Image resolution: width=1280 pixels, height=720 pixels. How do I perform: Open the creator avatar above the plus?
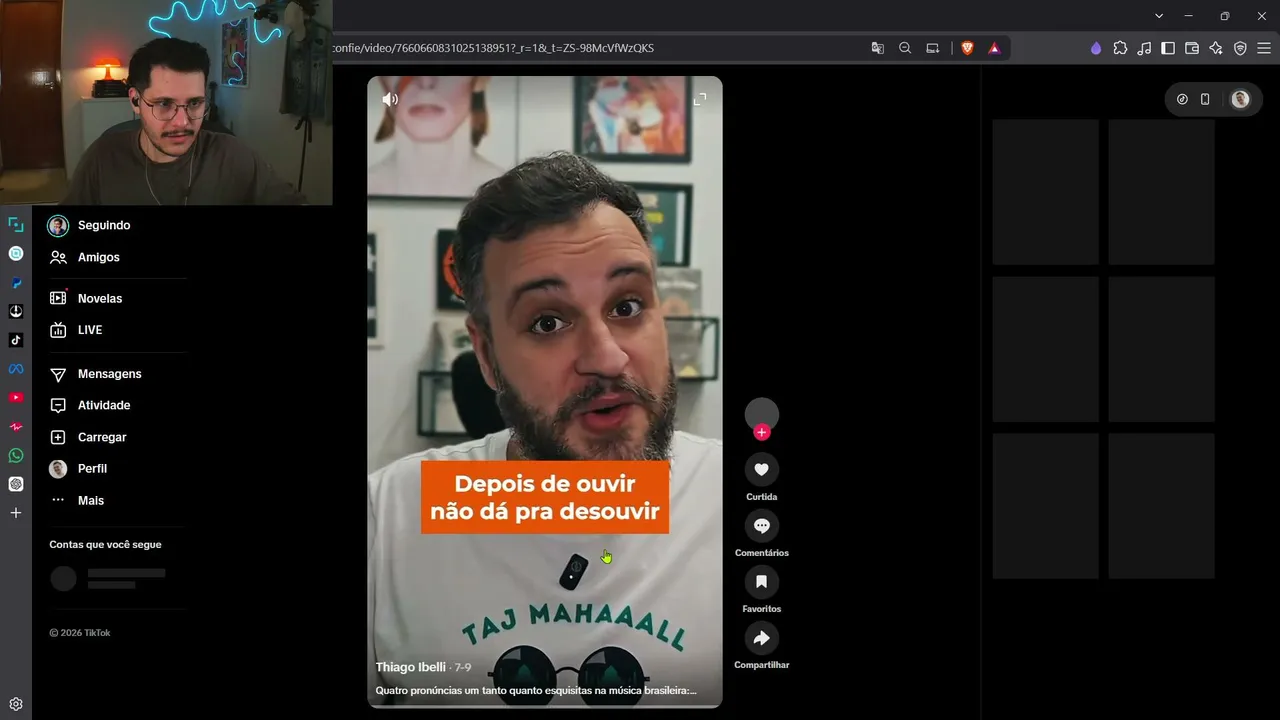[762, 414]
